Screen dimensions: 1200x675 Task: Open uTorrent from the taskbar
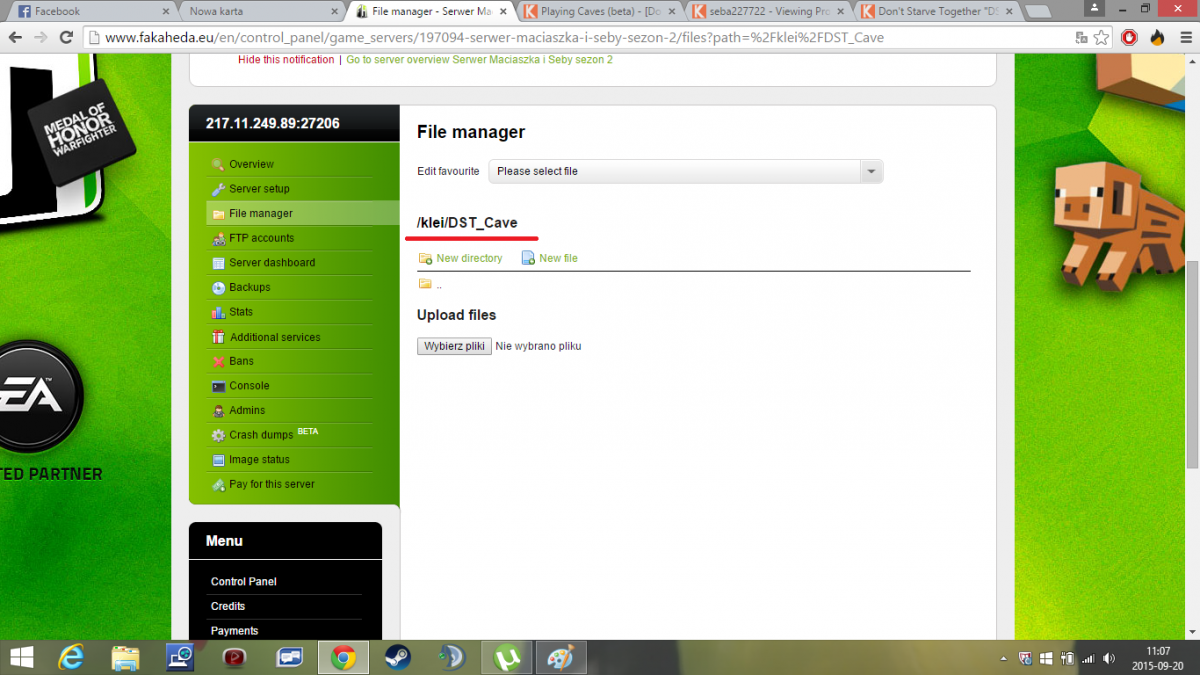506,657
